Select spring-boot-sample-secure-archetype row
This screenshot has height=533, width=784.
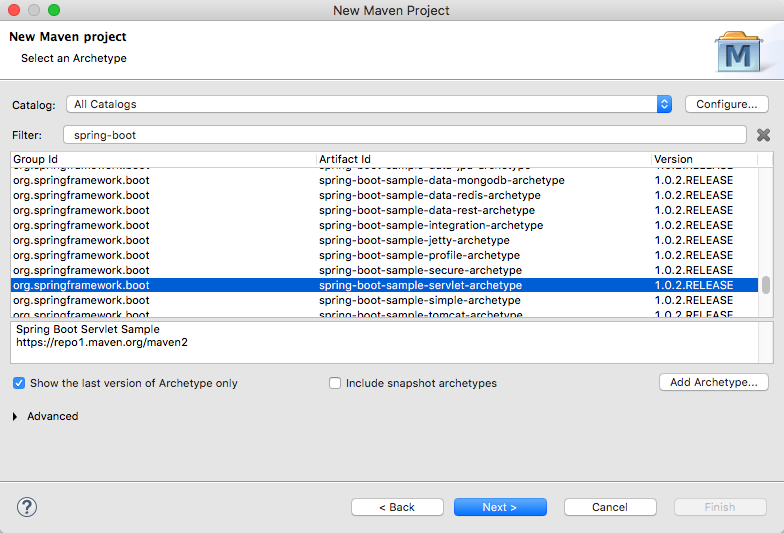pos(384,270)
